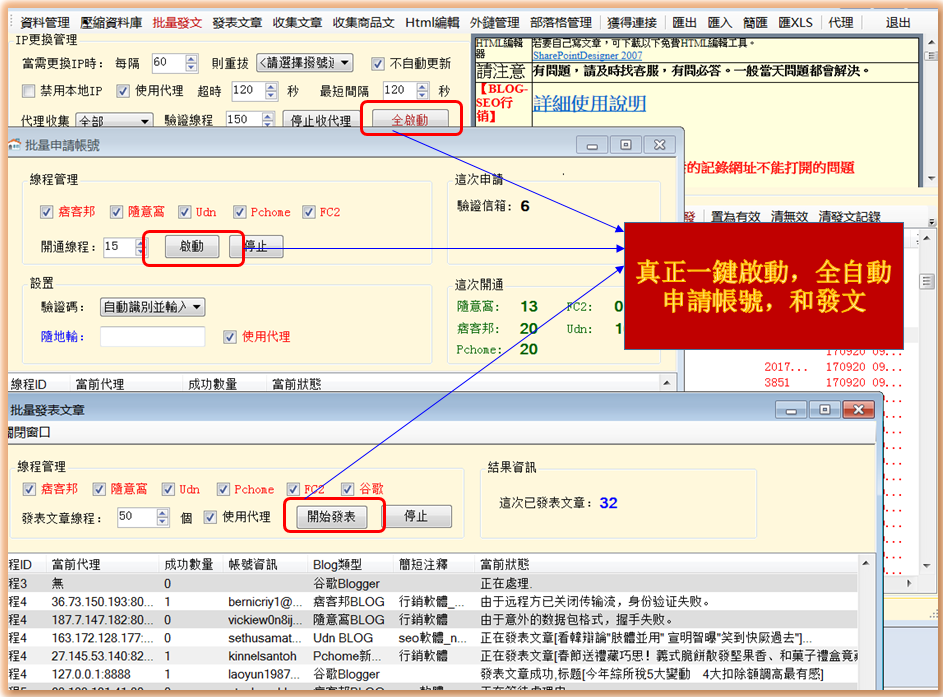Click the 批量申請帳號 window title icon
Viewport: 943px width, 697px height.
(14, 145)
